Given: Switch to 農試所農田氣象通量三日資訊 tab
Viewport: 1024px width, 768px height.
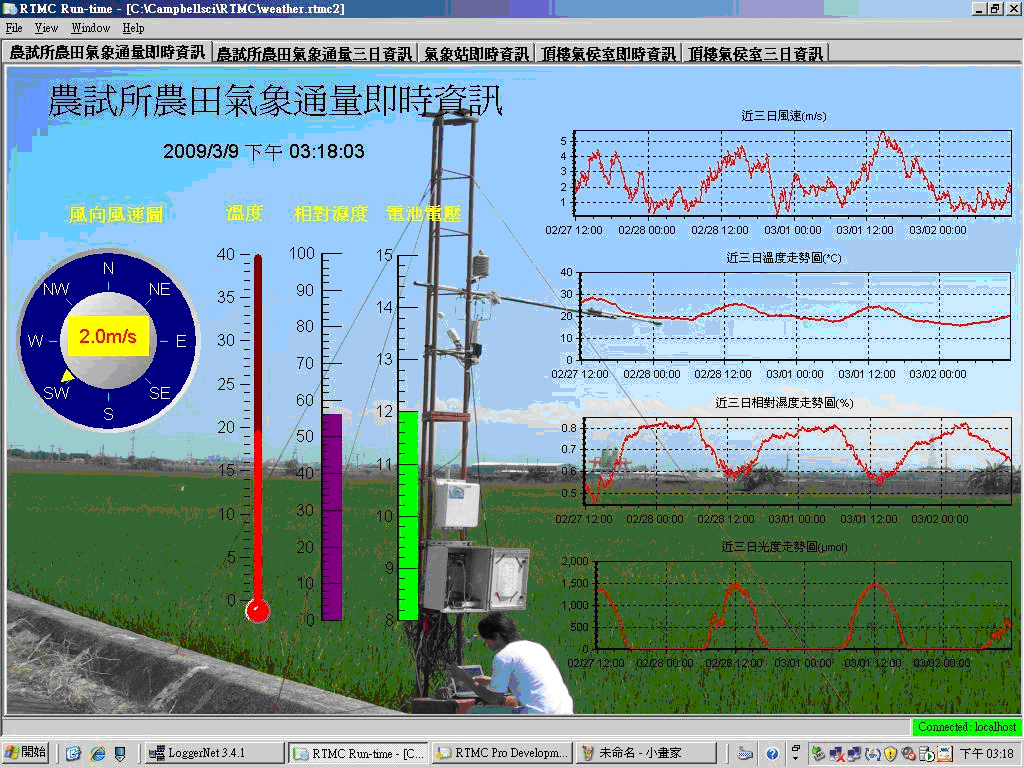Looking at the screenshot, I should point(314,54).
